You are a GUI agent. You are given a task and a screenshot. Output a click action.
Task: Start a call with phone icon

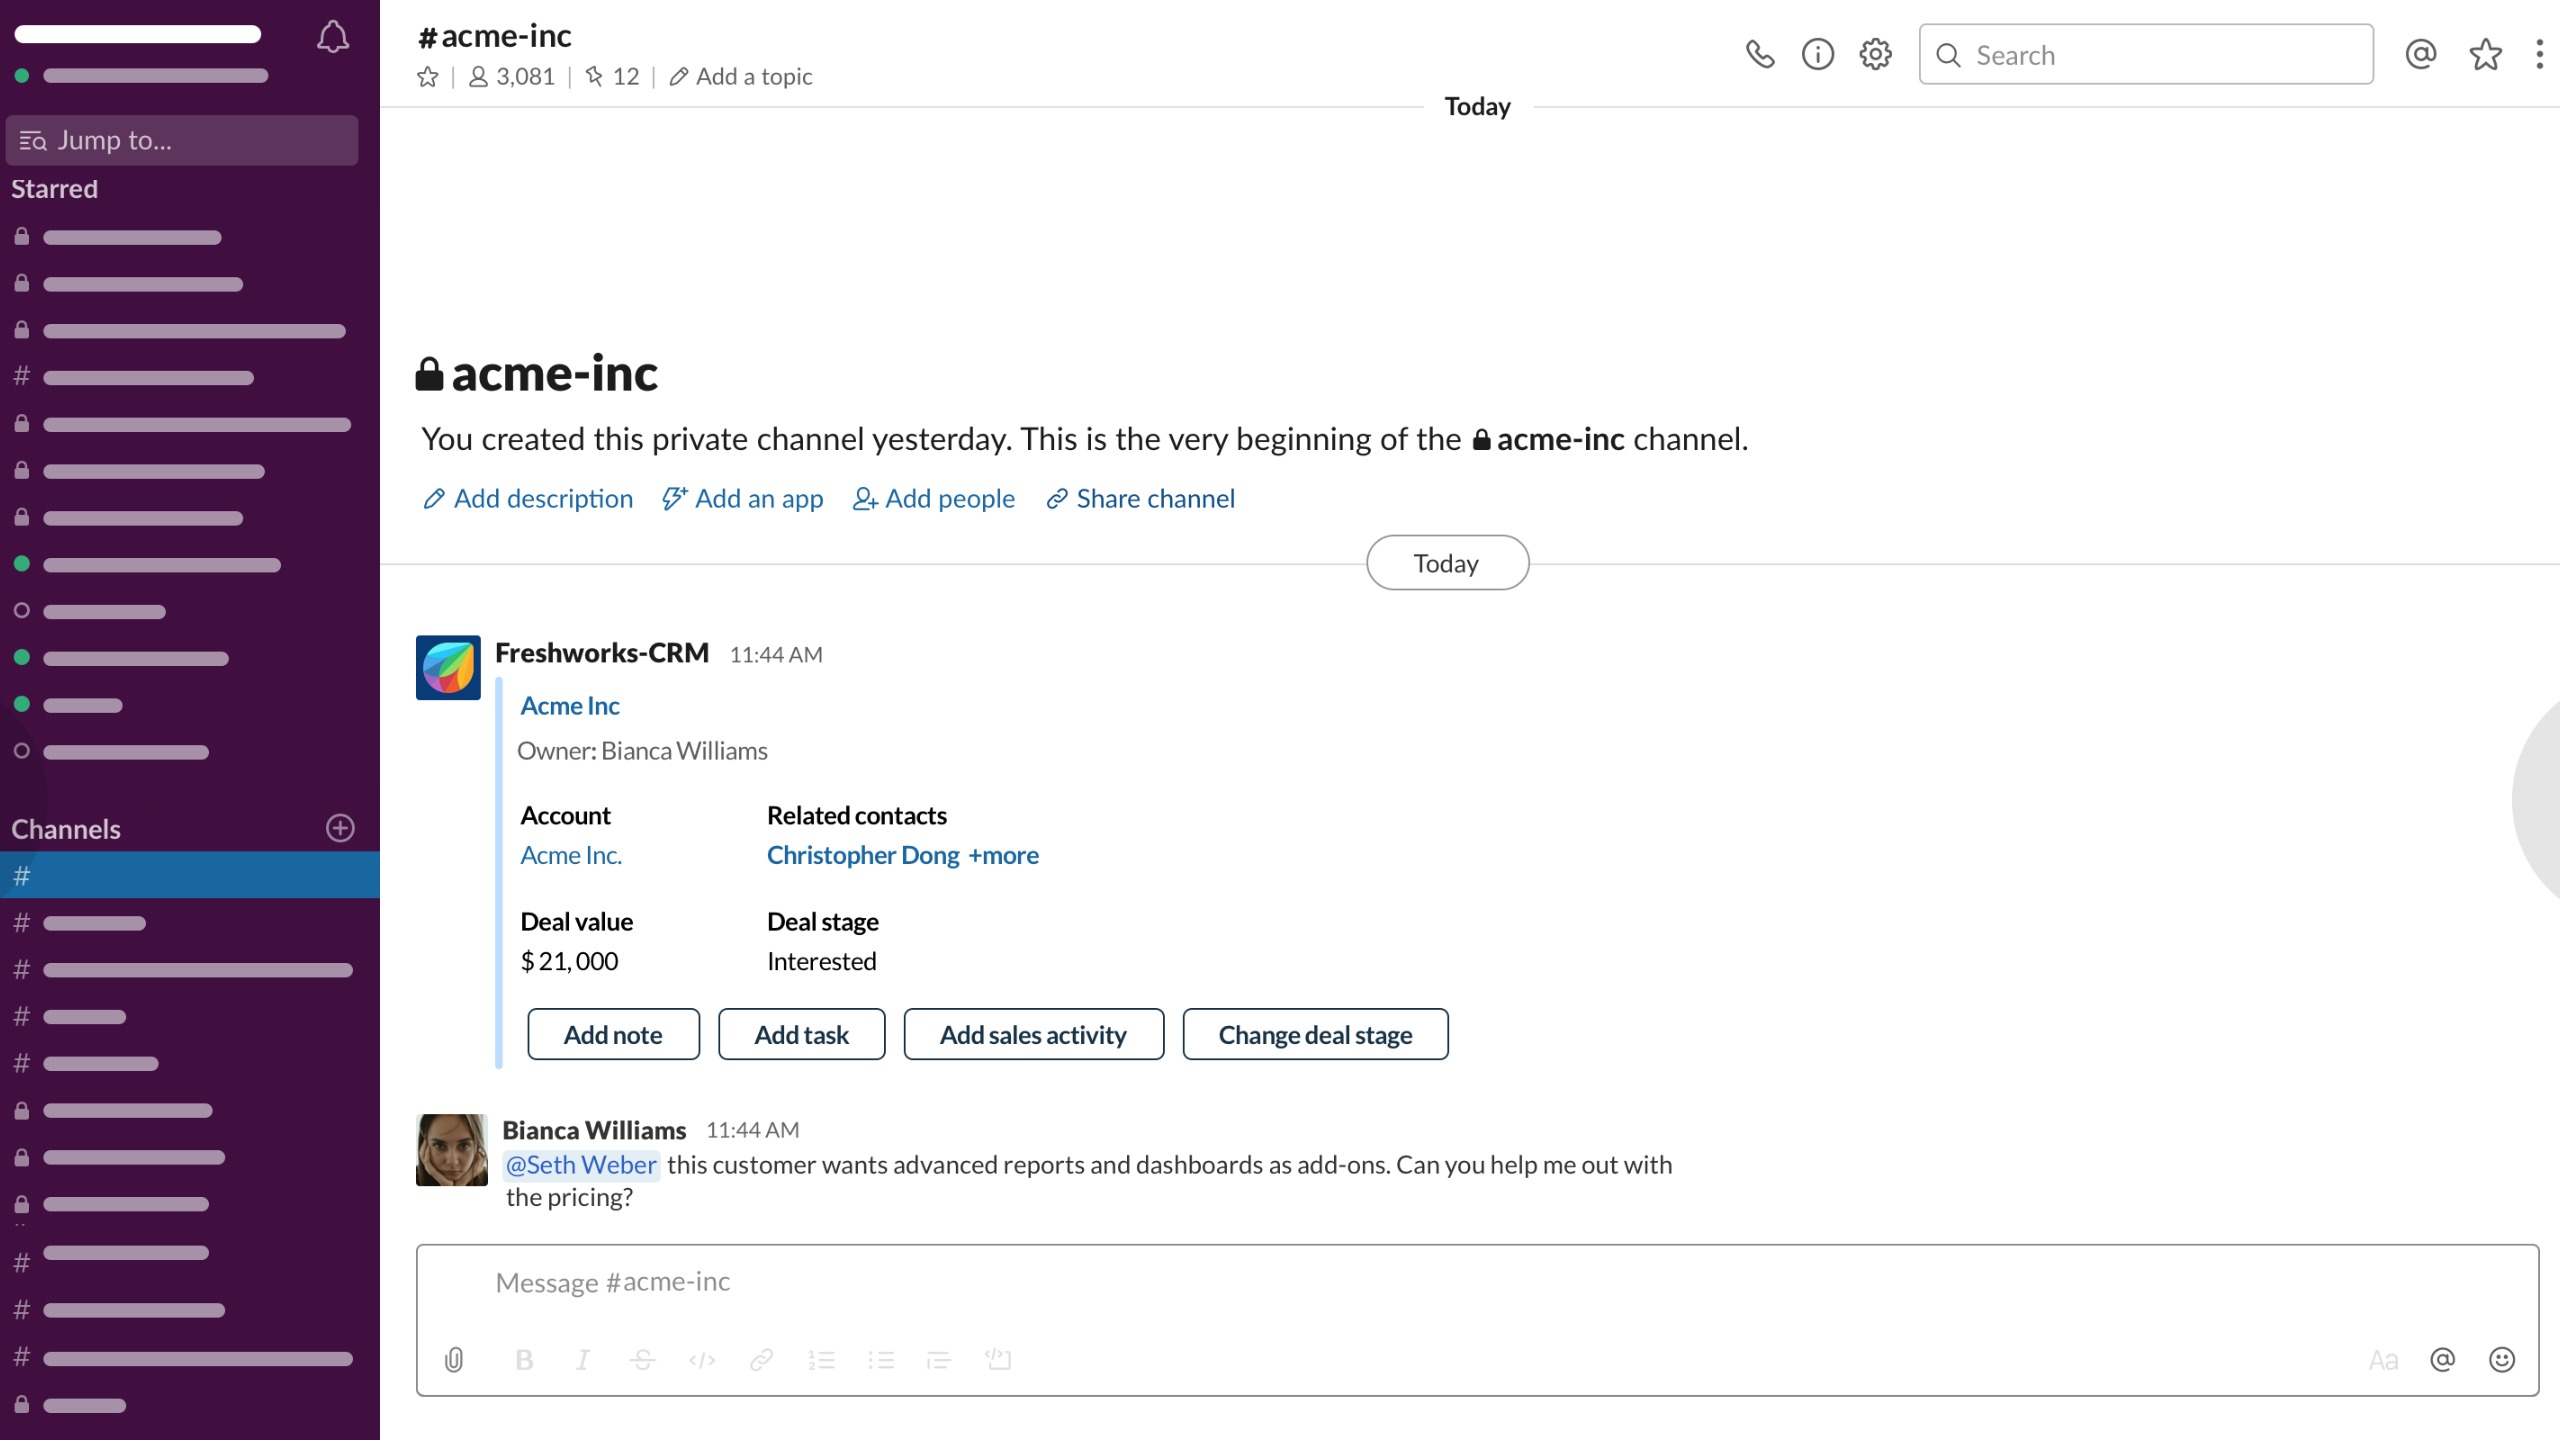point(1760,54)
